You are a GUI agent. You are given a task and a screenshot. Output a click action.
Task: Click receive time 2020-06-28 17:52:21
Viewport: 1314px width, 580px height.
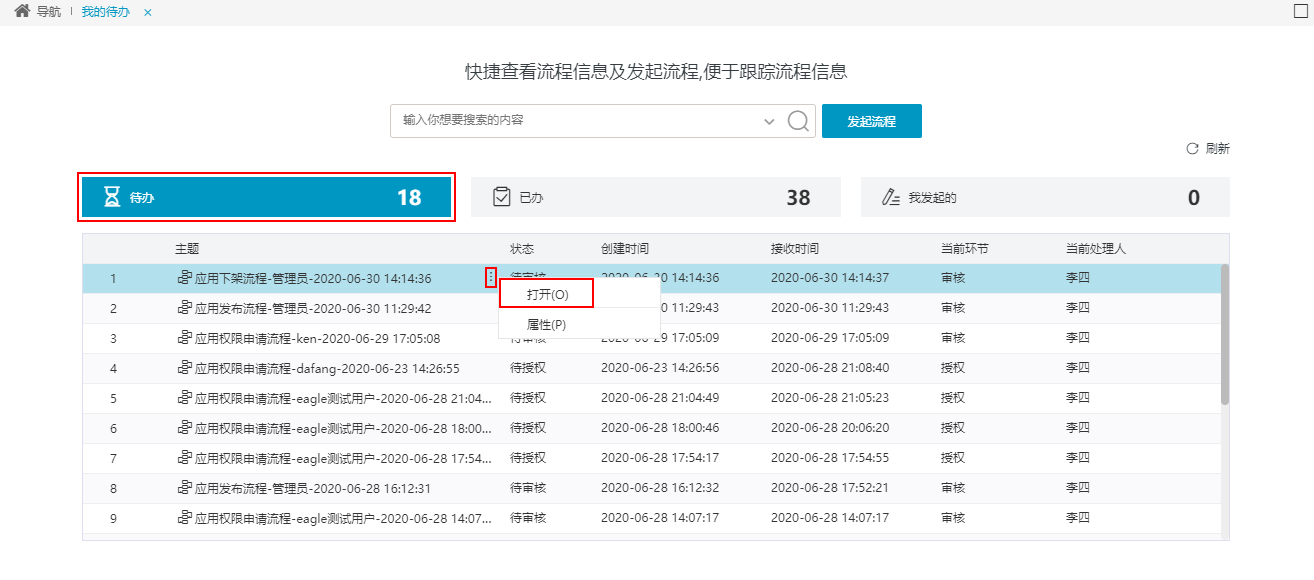coord(830,488)
